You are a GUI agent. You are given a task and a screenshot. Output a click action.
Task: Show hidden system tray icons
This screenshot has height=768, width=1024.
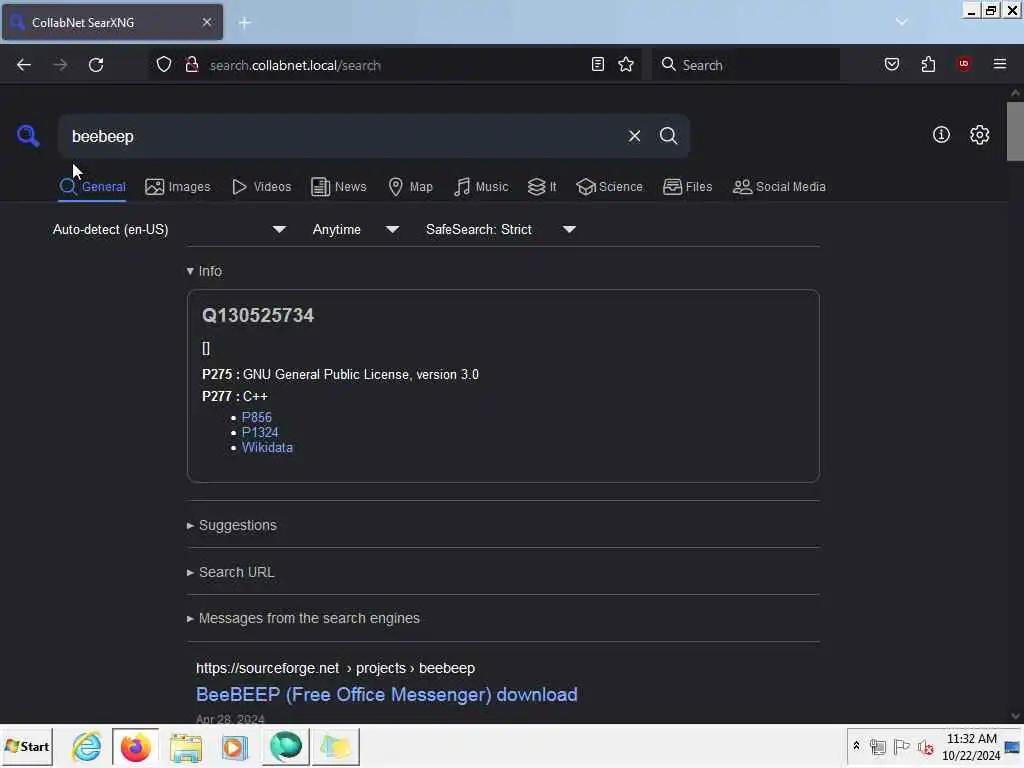coord(856,746)
